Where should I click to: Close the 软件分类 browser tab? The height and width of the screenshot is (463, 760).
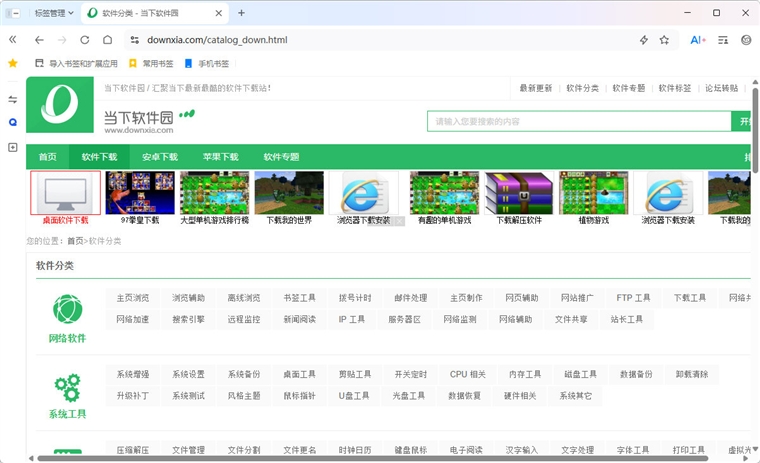(219, 13)
